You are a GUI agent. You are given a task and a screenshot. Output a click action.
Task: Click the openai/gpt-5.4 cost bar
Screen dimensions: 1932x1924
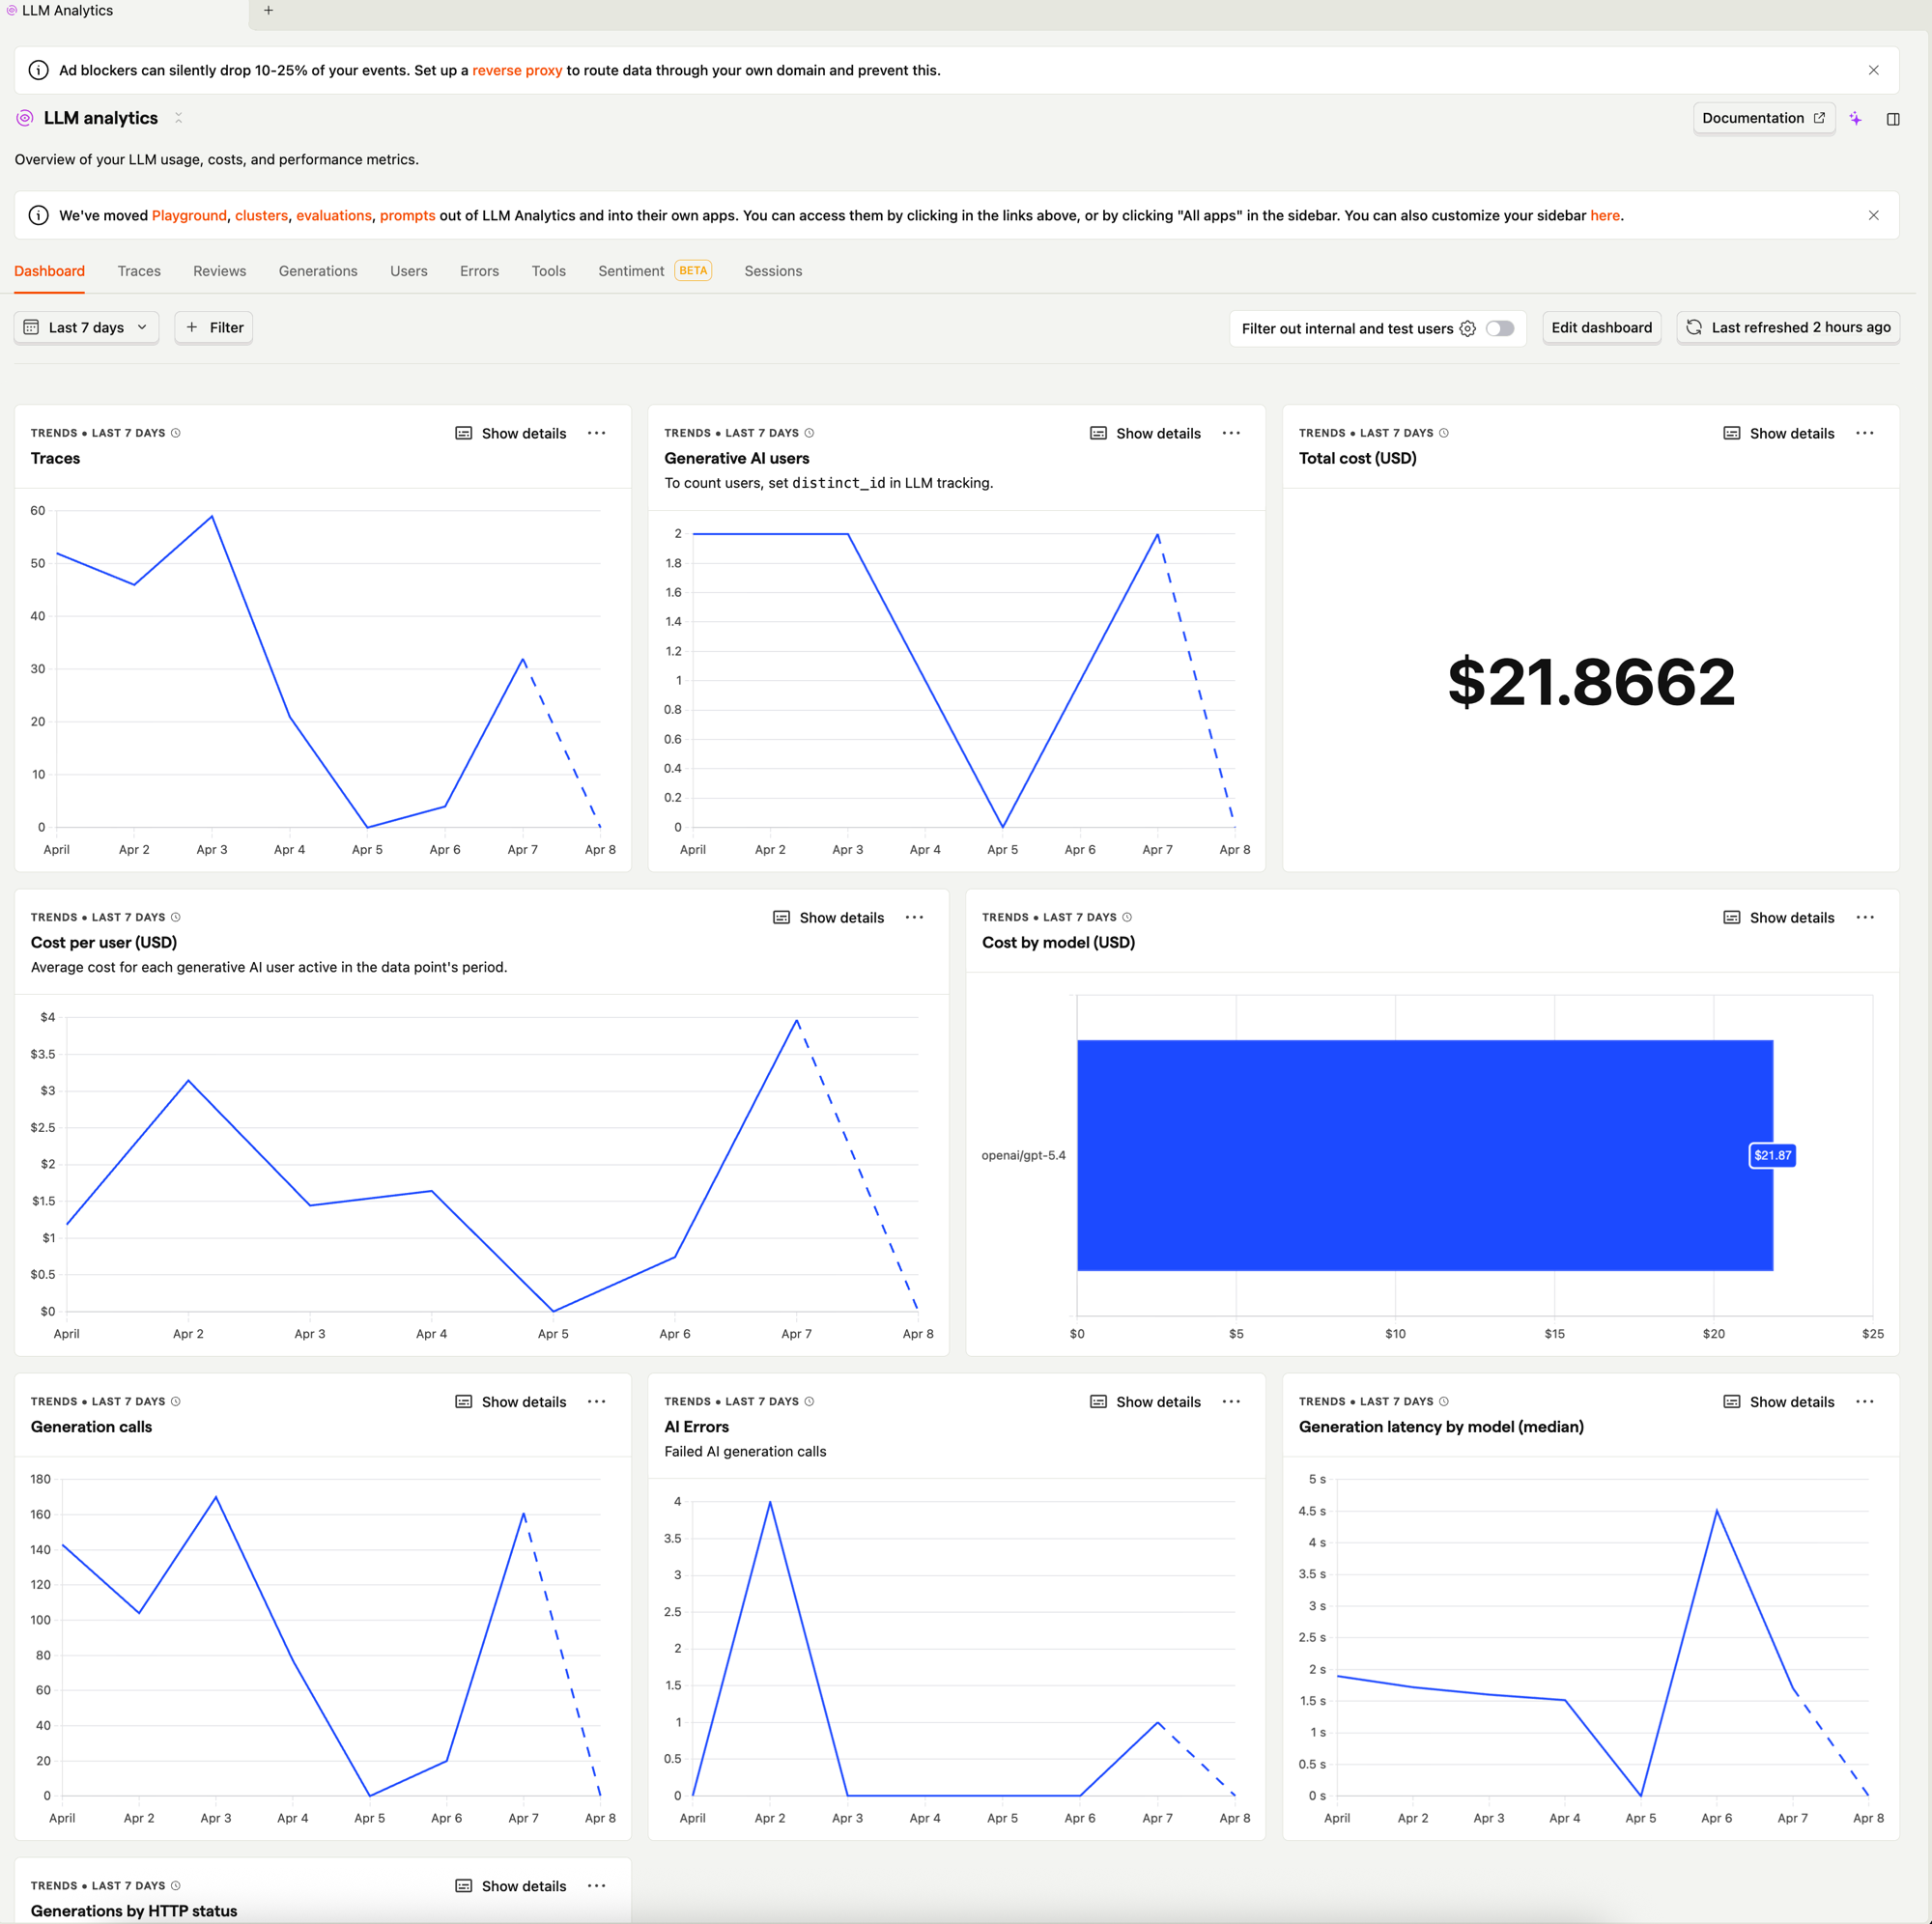point(1423,1155)
